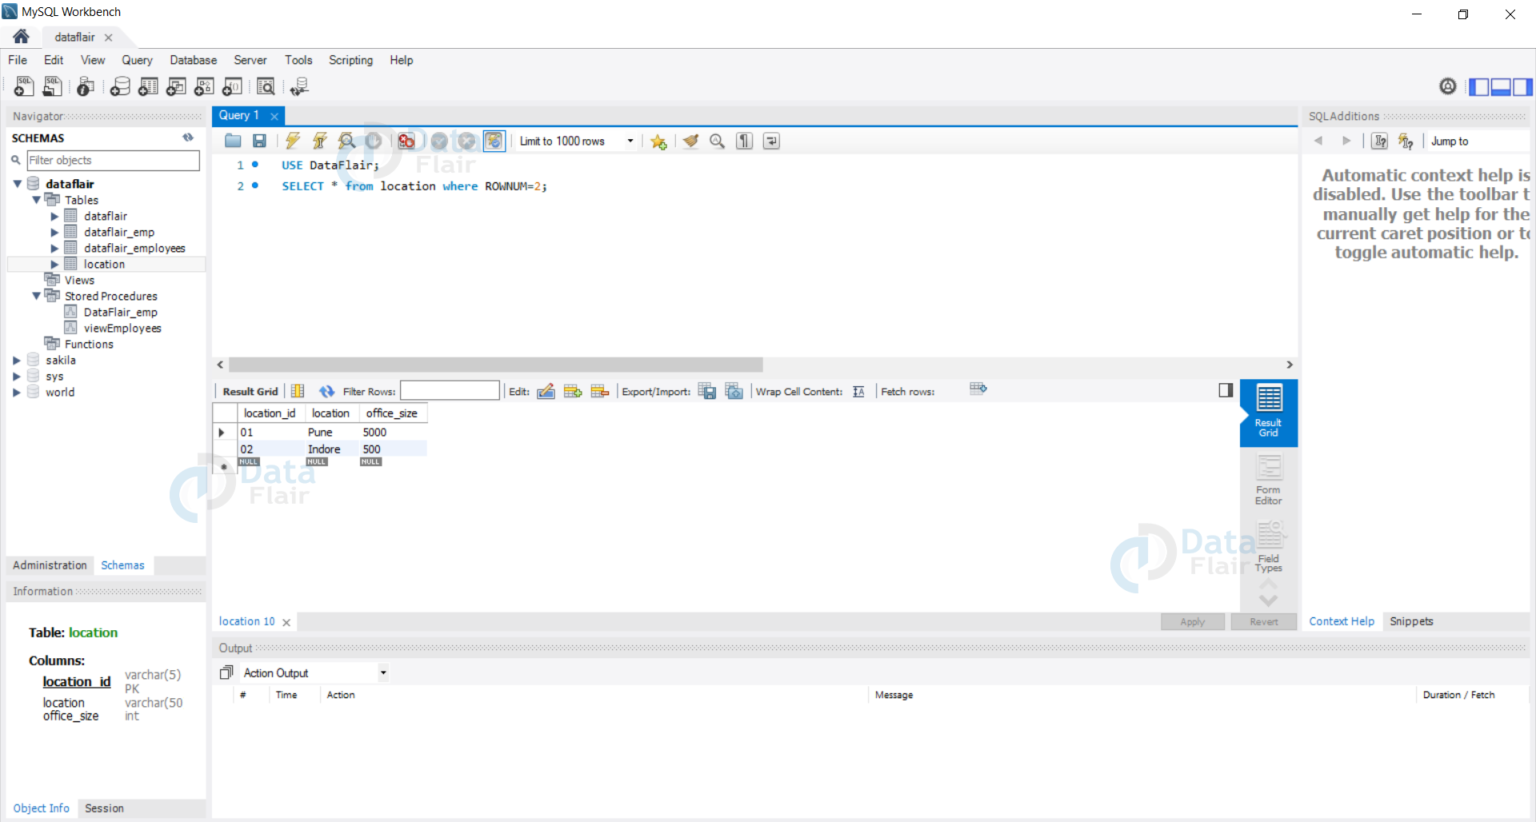1536x822 pixels.
Task: Execute query lightning bolt icon
Action: (292, 141)
